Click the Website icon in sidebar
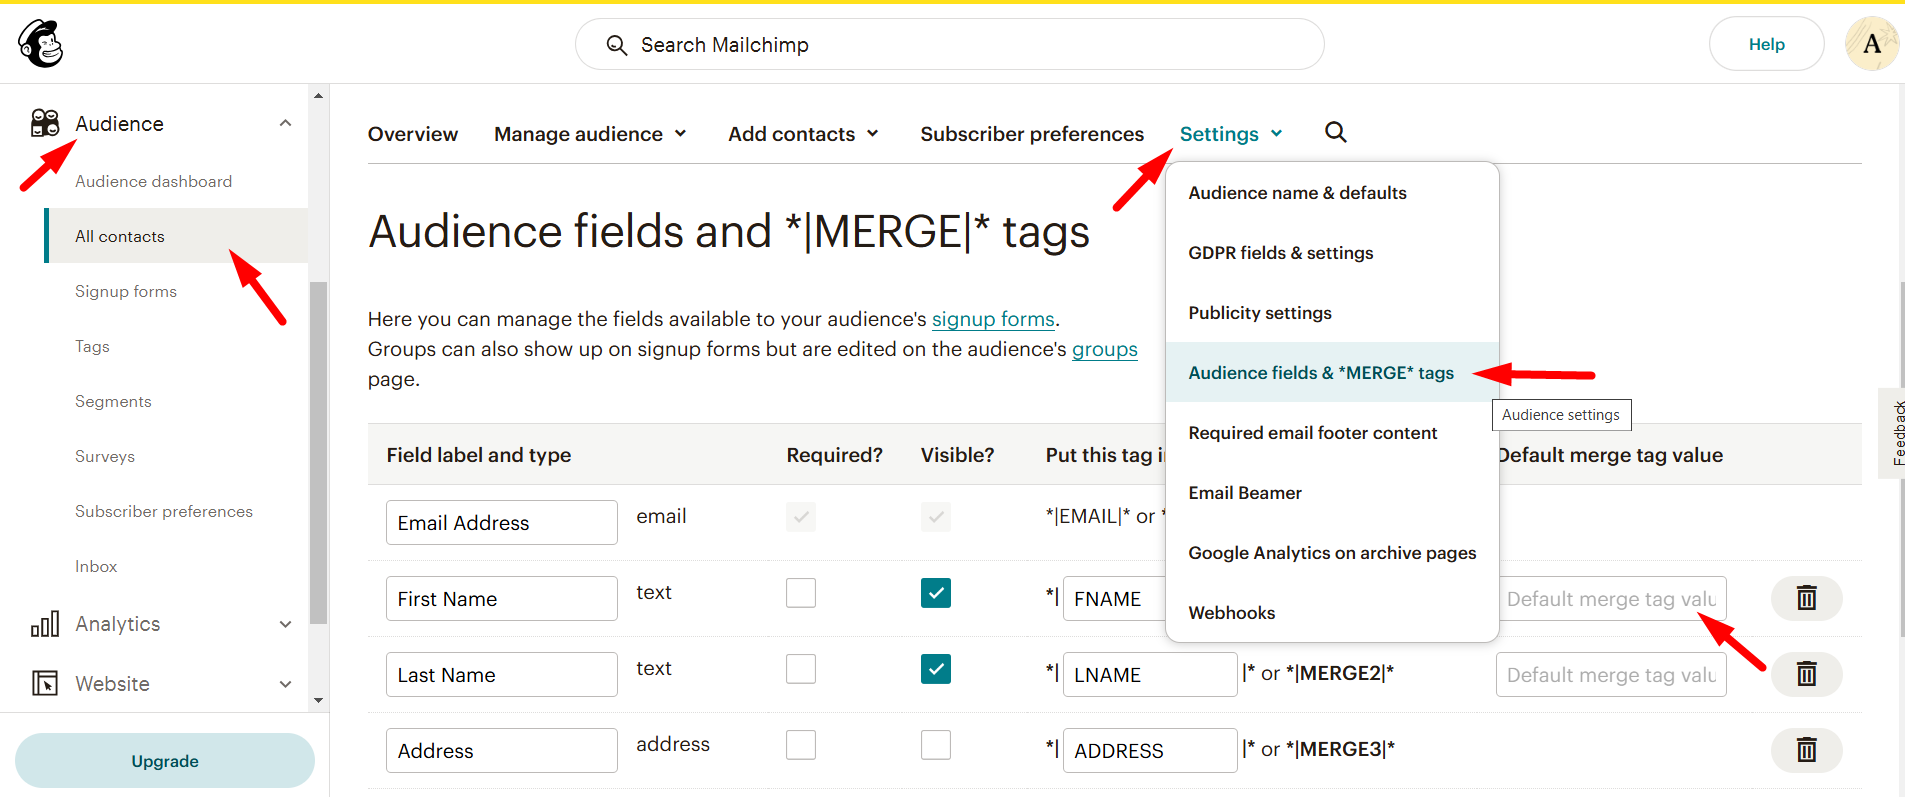The height and width of the screenshot is (797, 1905). point(45,683)
